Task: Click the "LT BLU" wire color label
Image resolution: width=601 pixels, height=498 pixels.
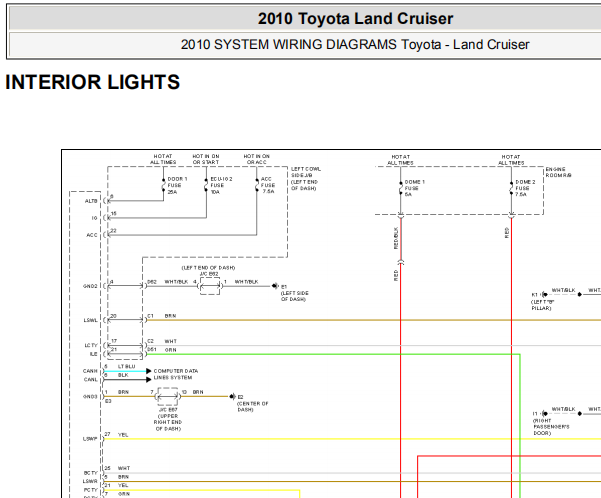Action: pyautogui.click(x=126, y=367)
